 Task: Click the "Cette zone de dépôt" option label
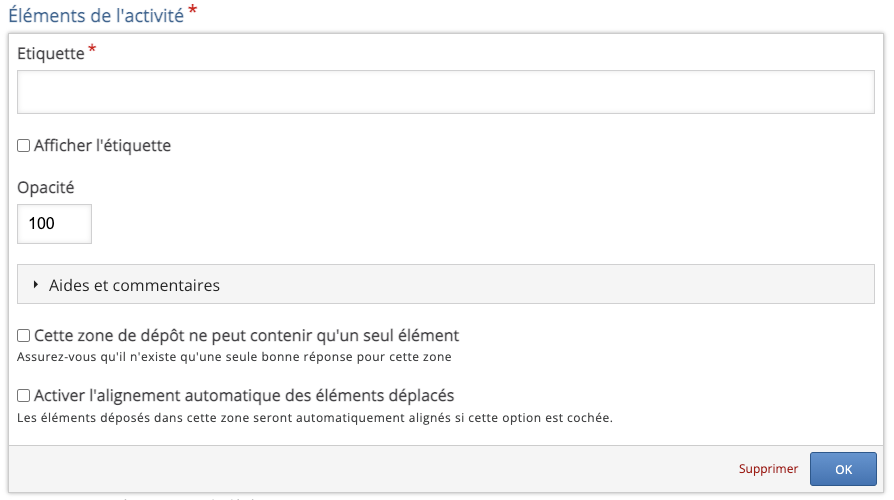(246, 336)
